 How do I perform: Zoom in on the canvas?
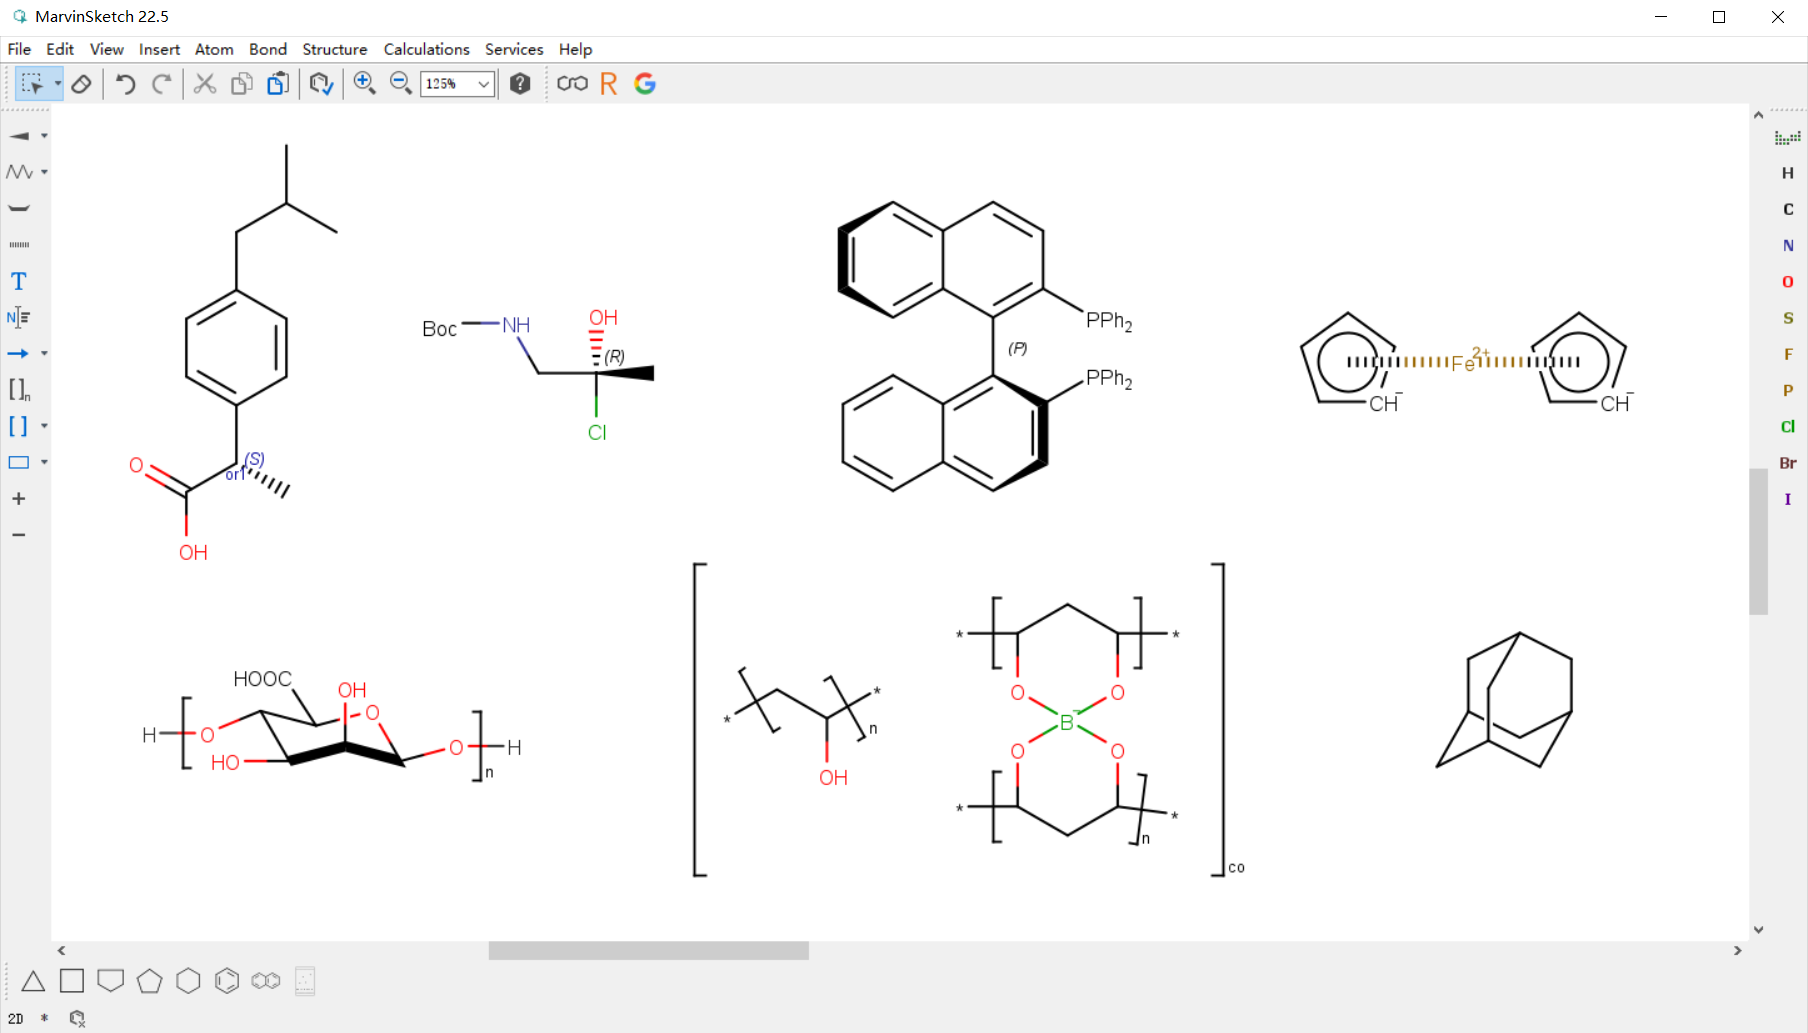[364, 84]
